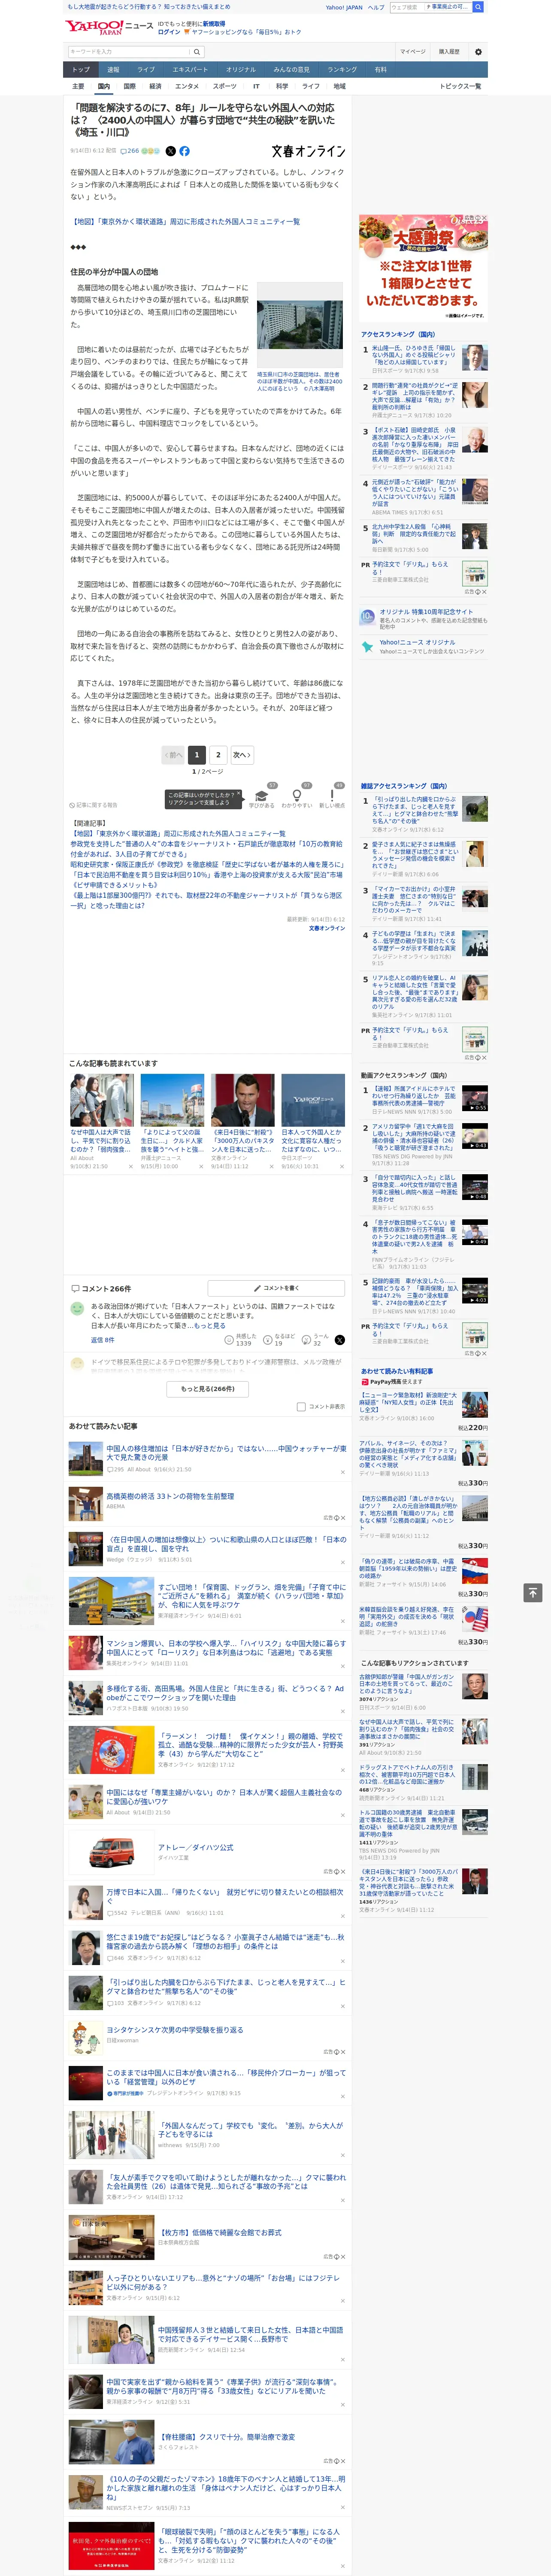
Task: Open the settings gear icon
Action: click(478, 52)
